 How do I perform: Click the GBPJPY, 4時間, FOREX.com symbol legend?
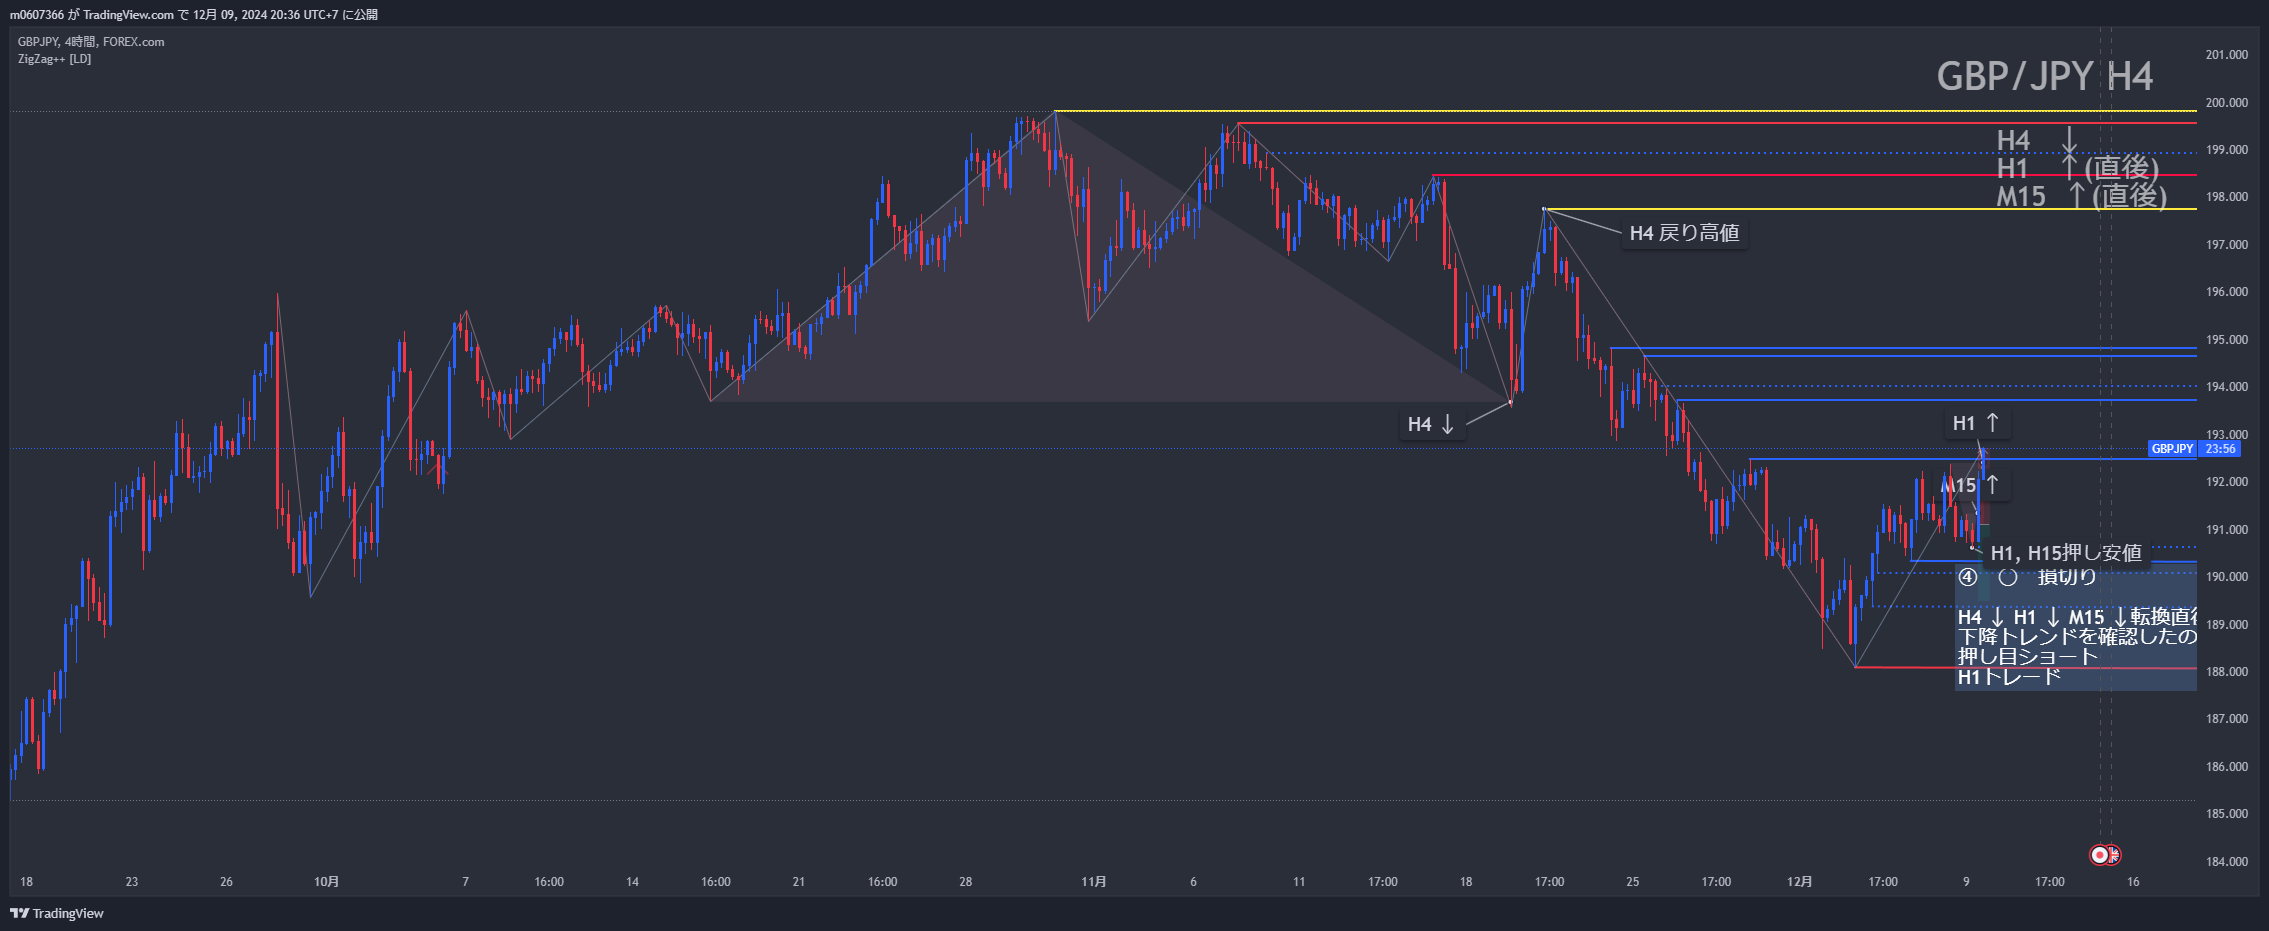tap(91, 42)
